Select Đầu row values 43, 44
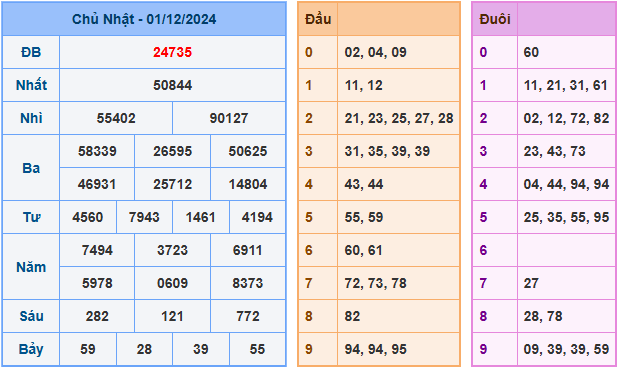 364,184
